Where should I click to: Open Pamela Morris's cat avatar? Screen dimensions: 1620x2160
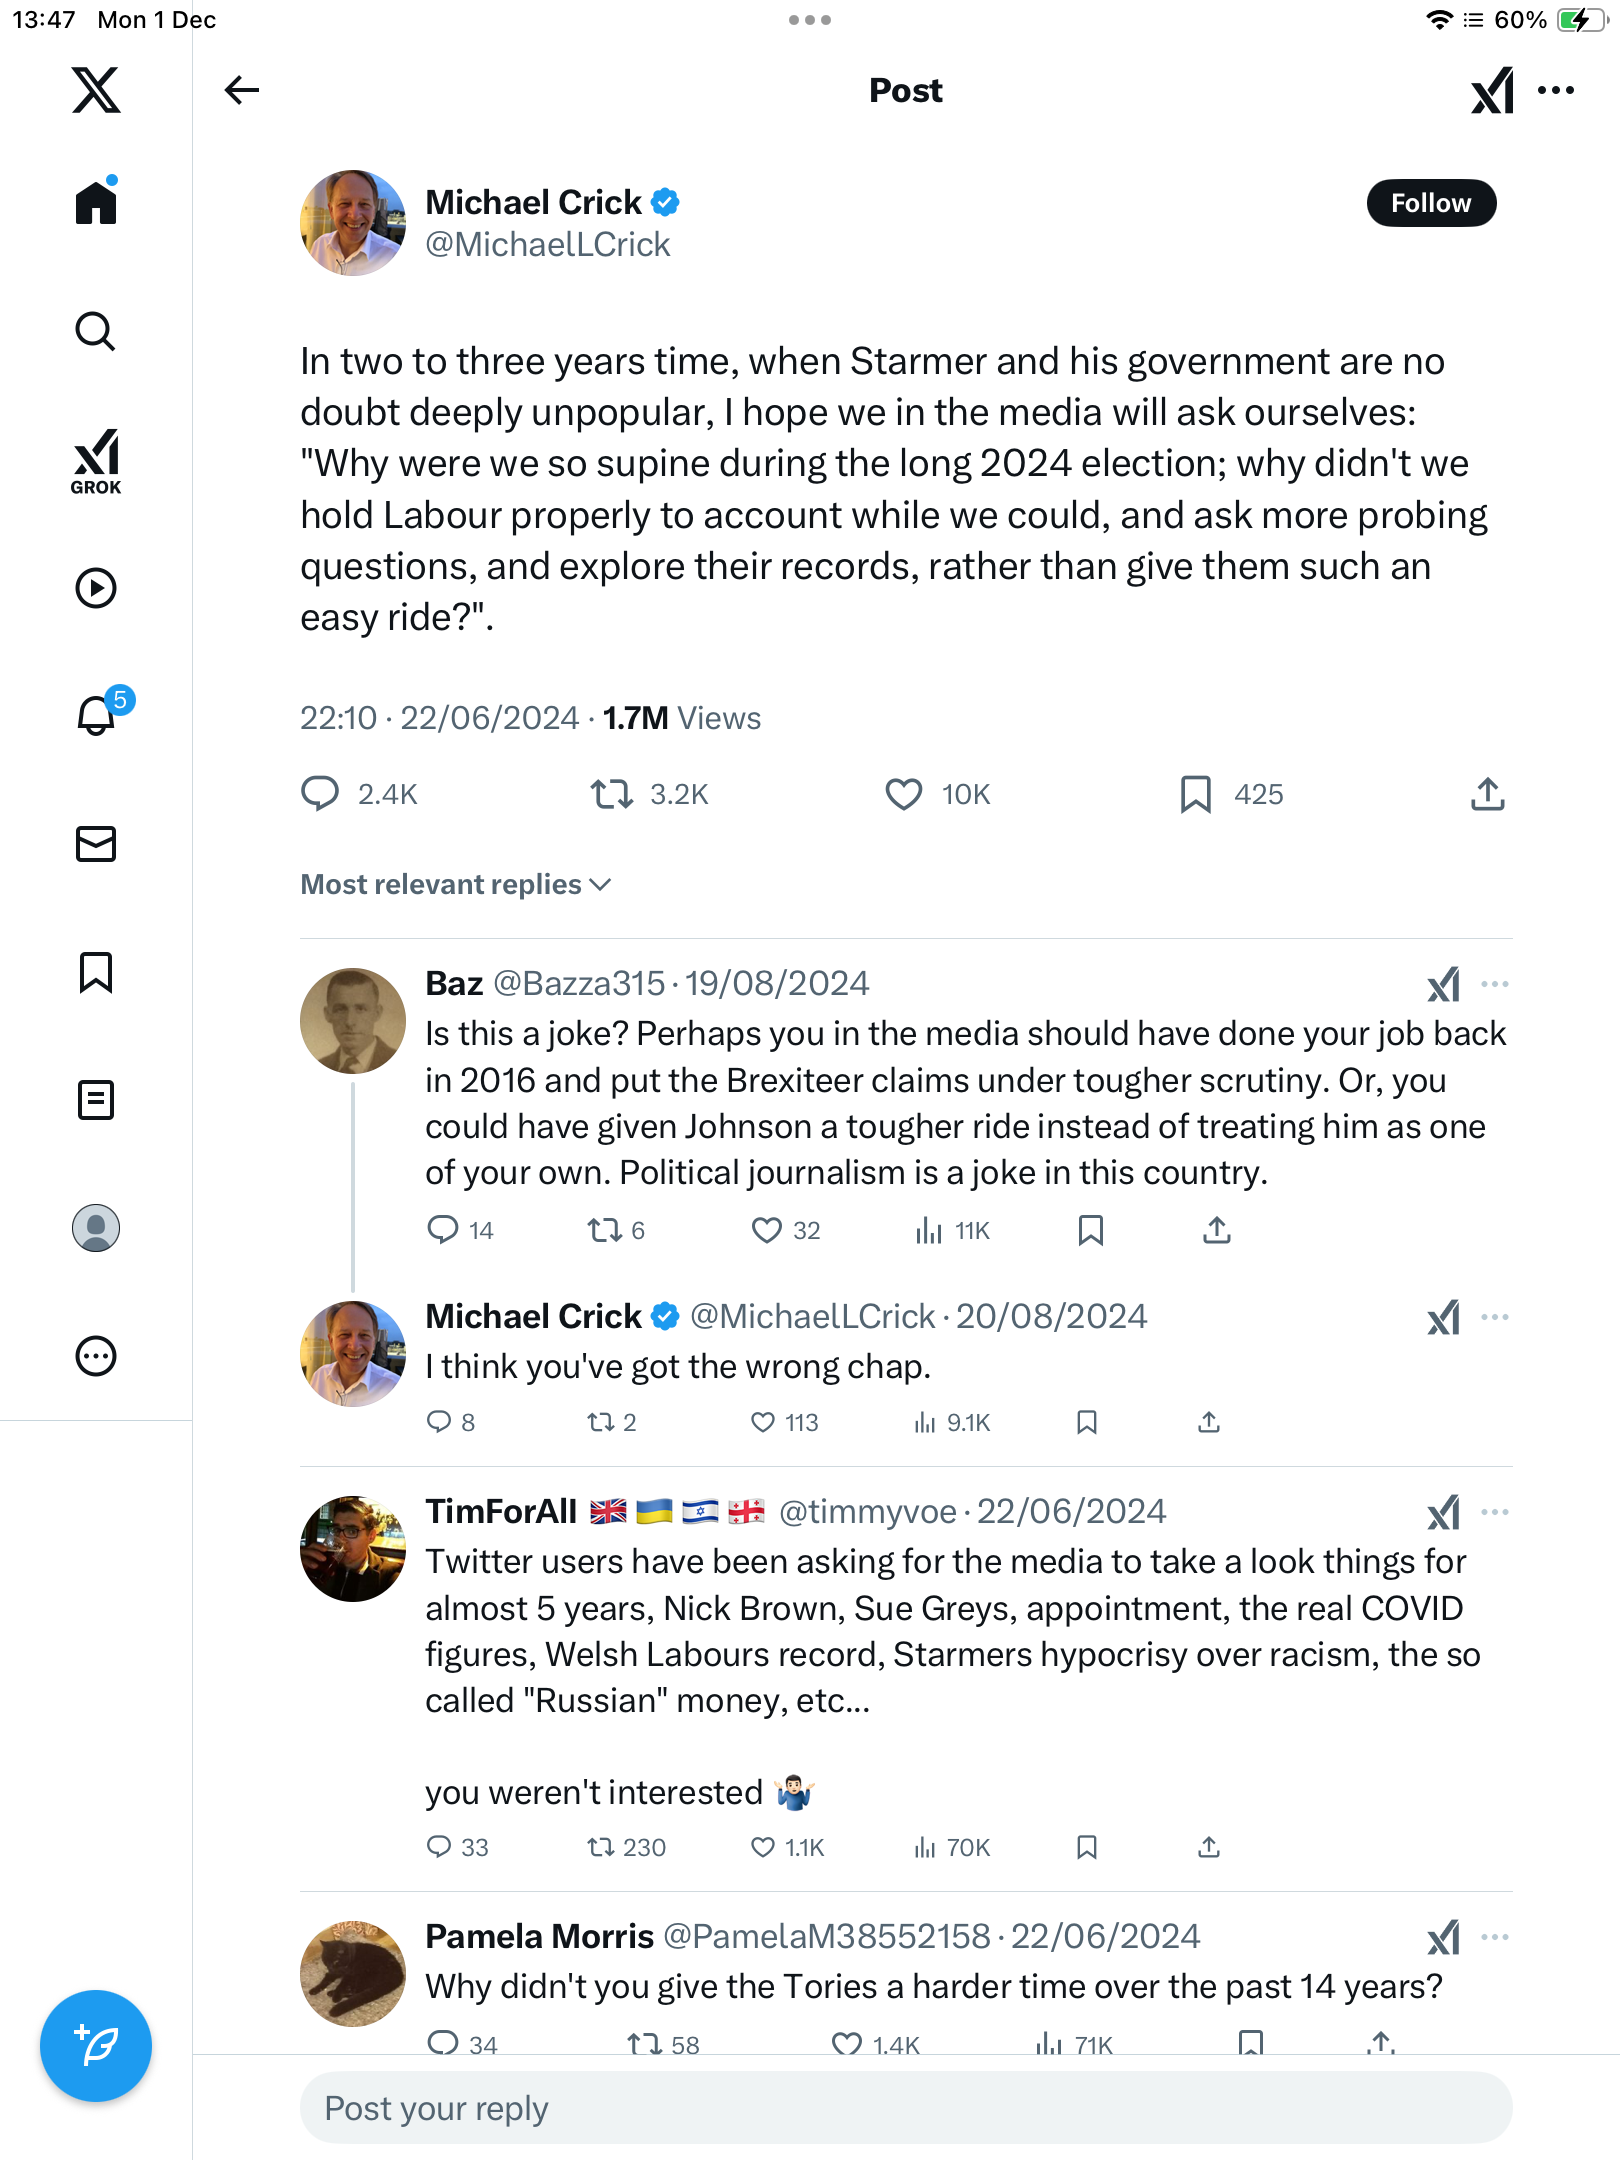pyautogui.click(x=353, y=1973)
